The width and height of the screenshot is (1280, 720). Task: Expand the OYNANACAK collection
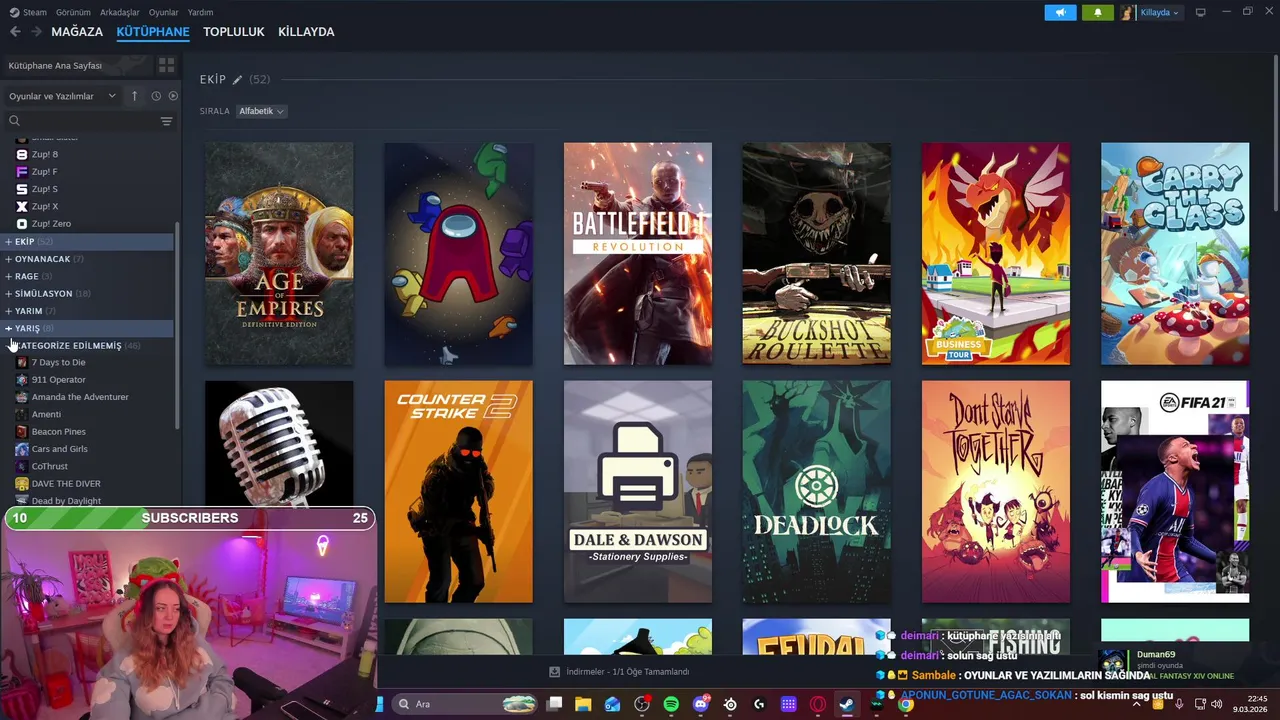pyautogui.click(x=8, y=259)
